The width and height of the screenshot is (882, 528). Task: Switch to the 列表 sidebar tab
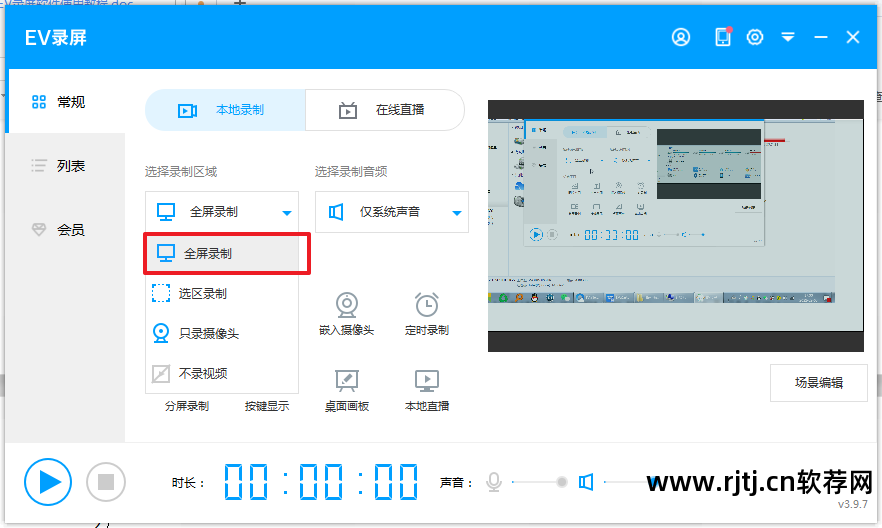pos(64,166)
